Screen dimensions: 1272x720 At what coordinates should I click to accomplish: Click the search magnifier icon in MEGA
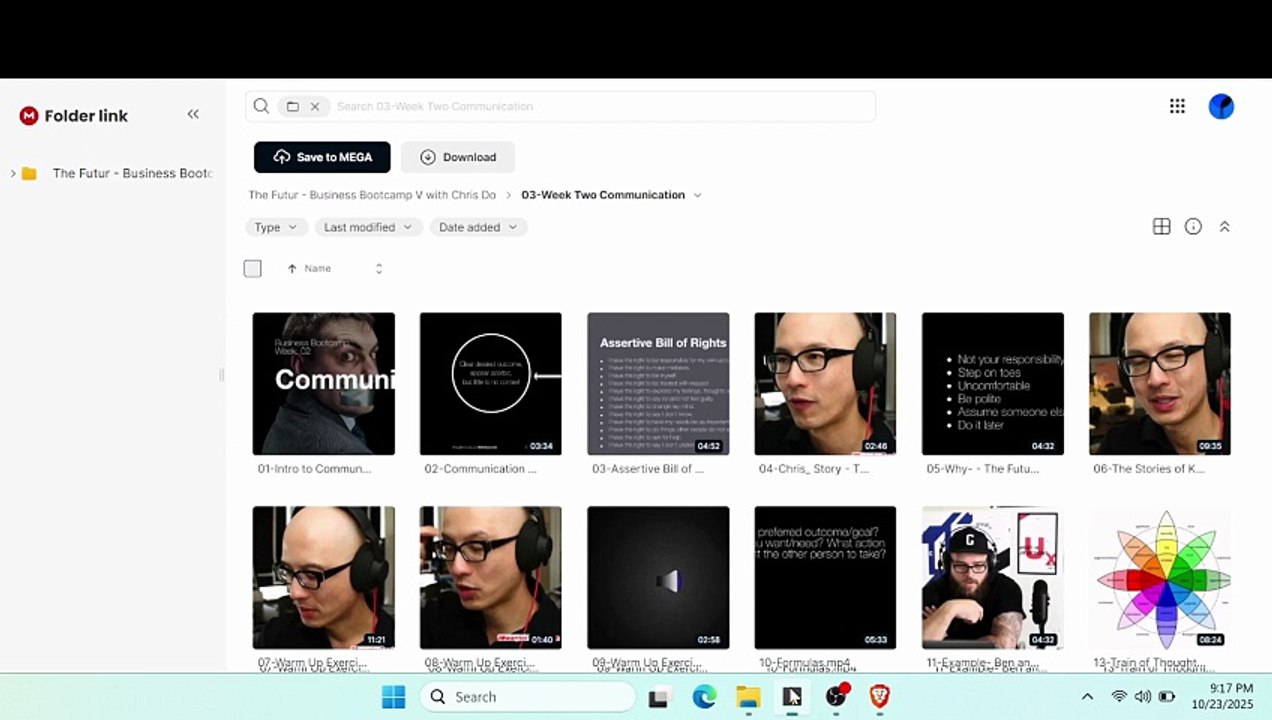(261, 106)
